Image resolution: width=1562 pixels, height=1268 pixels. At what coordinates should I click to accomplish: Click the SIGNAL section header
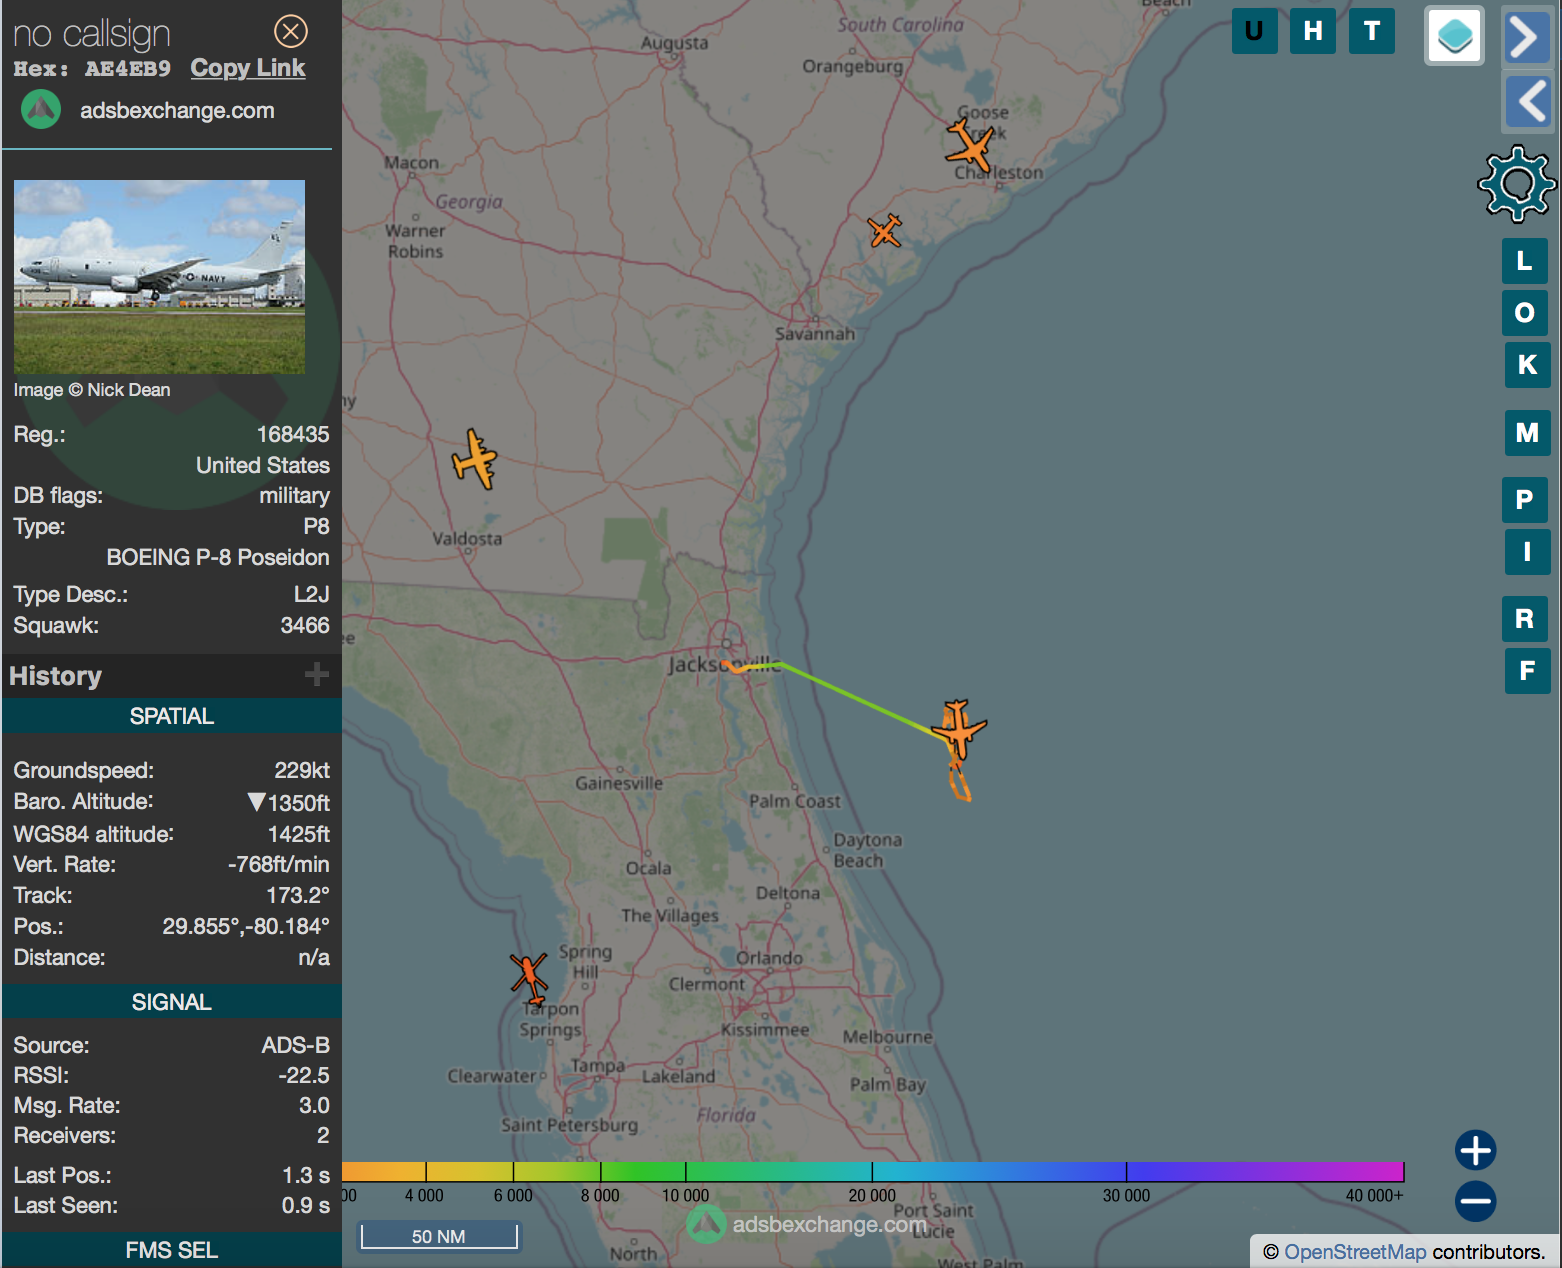pyautogui.click(x=172, y=1002)
